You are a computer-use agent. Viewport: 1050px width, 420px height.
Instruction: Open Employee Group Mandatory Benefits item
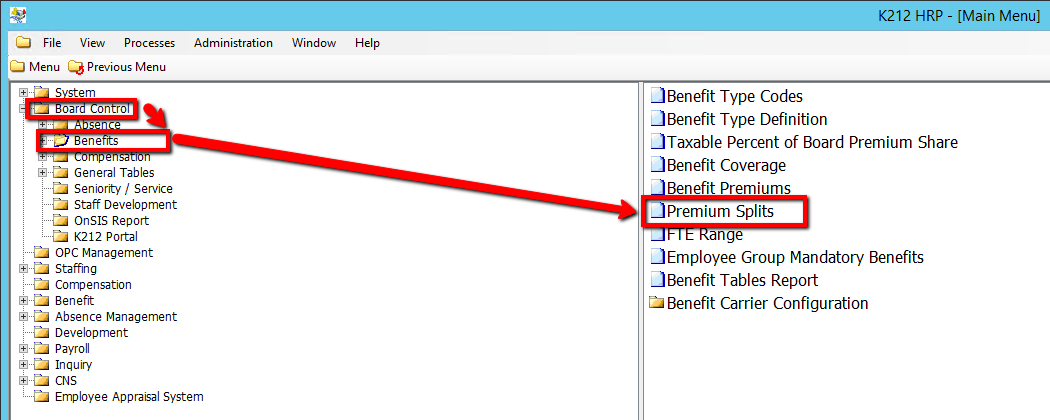click(794, 258)
